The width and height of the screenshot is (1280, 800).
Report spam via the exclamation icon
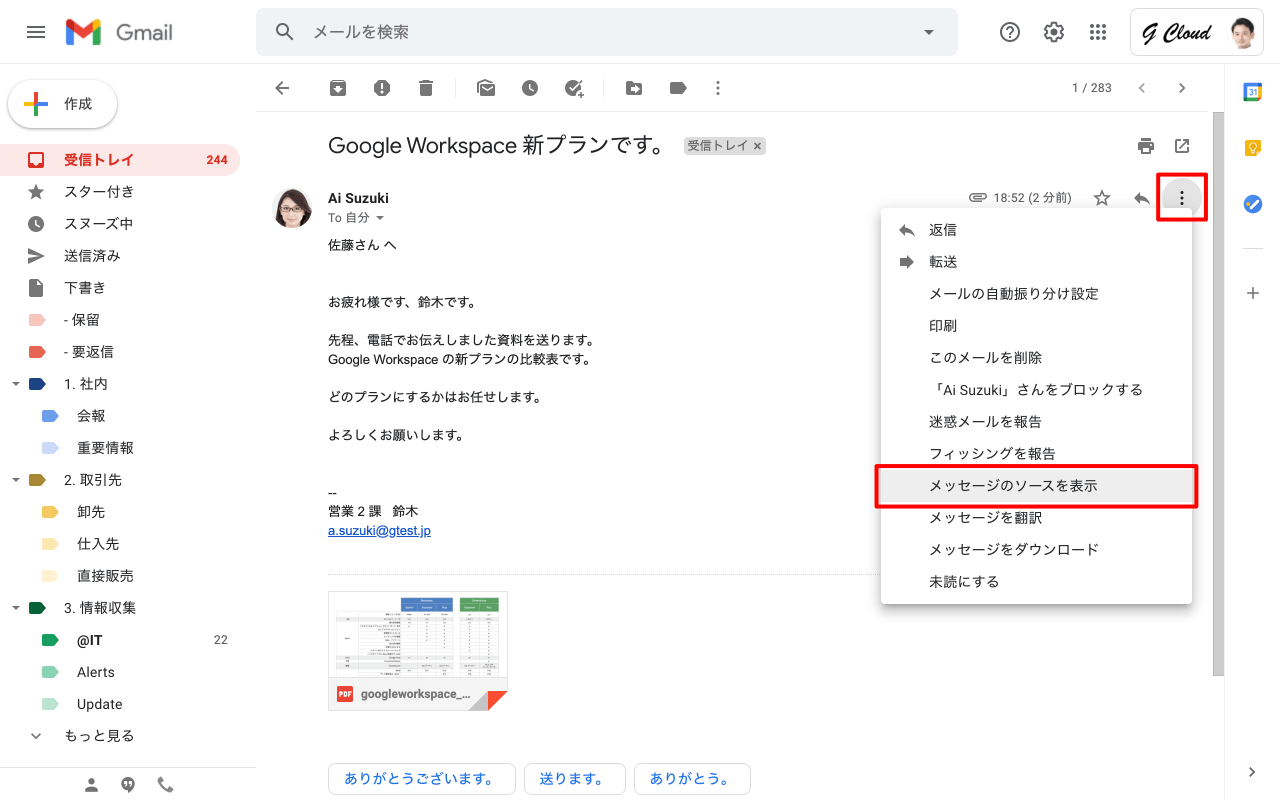[382, 88]
